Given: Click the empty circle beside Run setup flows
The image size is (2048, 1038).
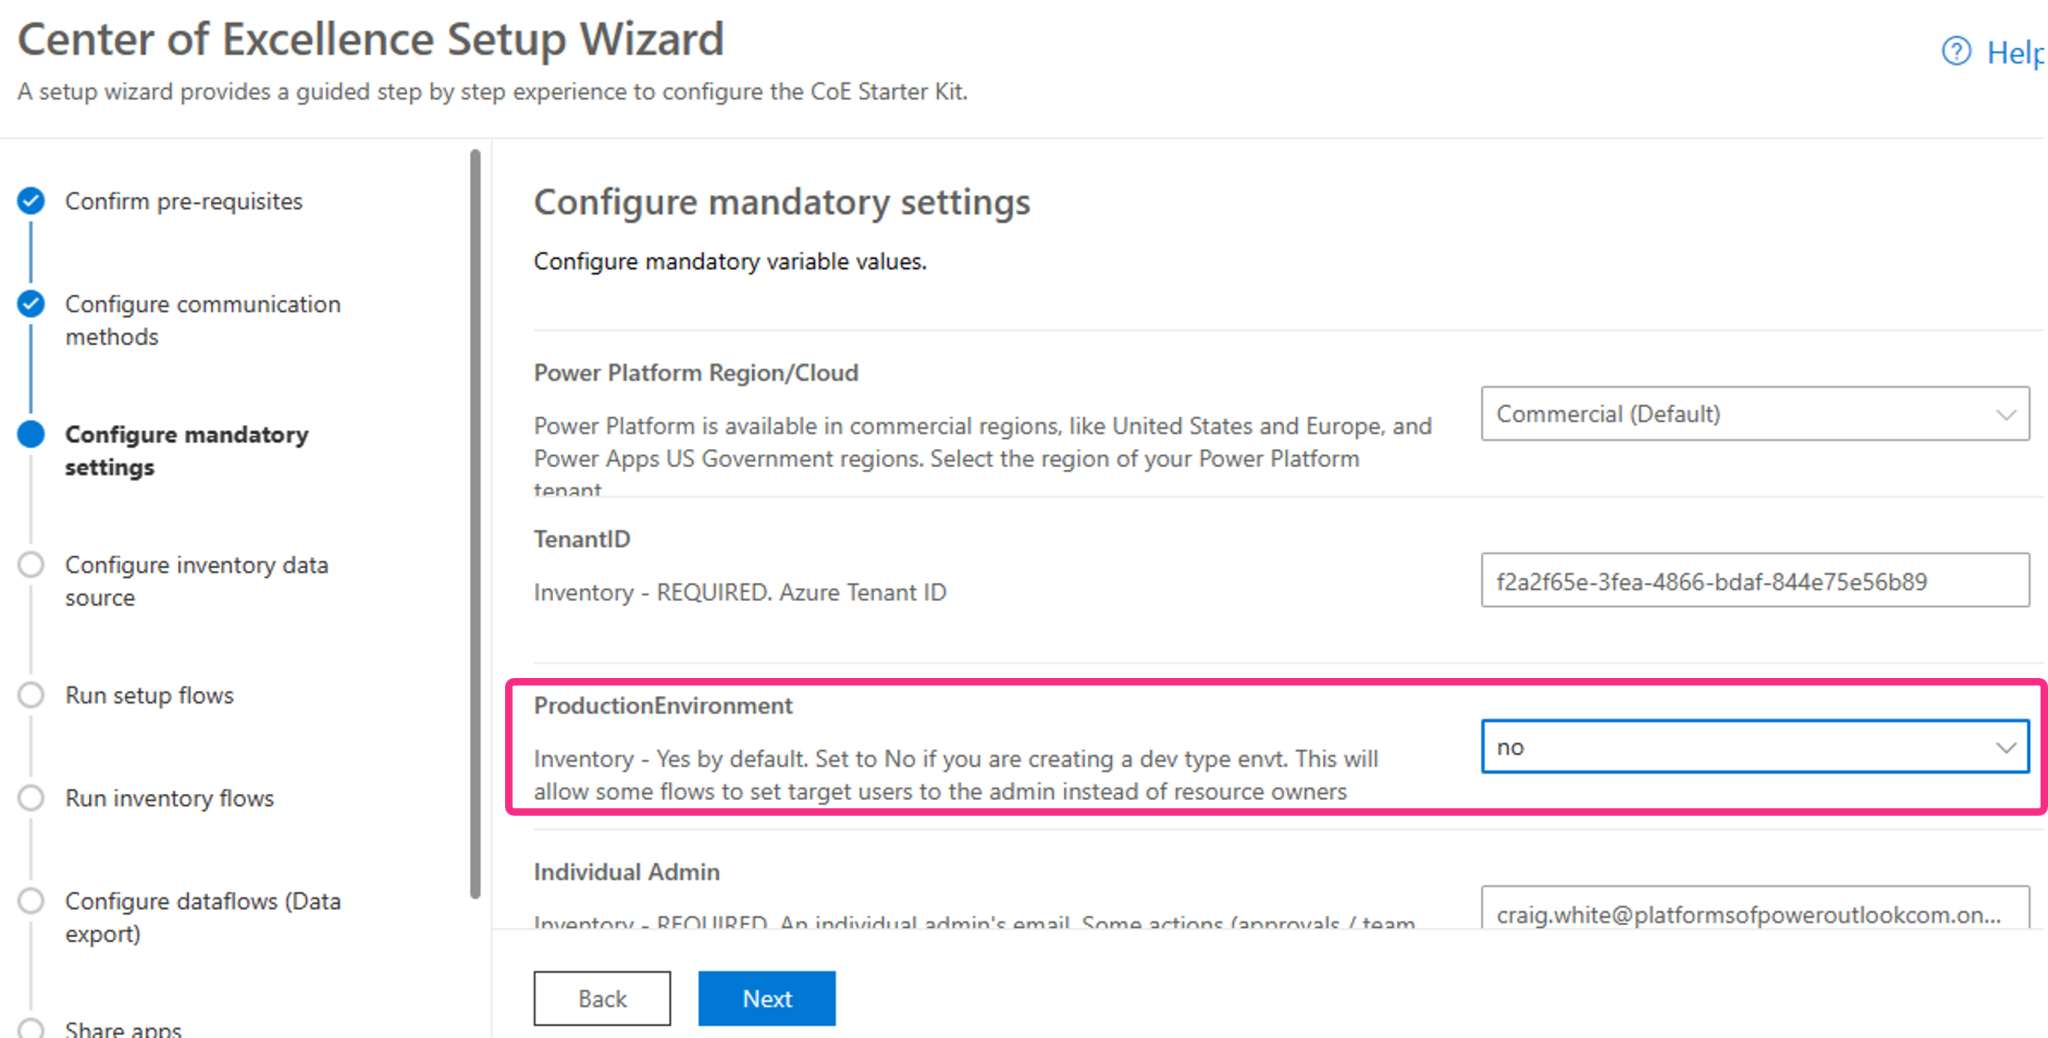Looking at the screenshot, I should [x=31, y=694].
